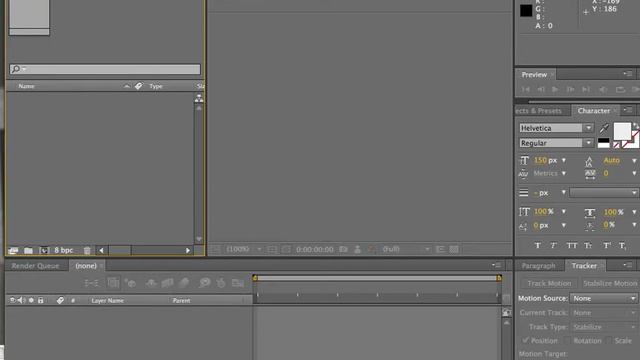The image size is (640, 360).
Task: Open the (100%) magnification dropdown in viewer
Action: [244, 249]
